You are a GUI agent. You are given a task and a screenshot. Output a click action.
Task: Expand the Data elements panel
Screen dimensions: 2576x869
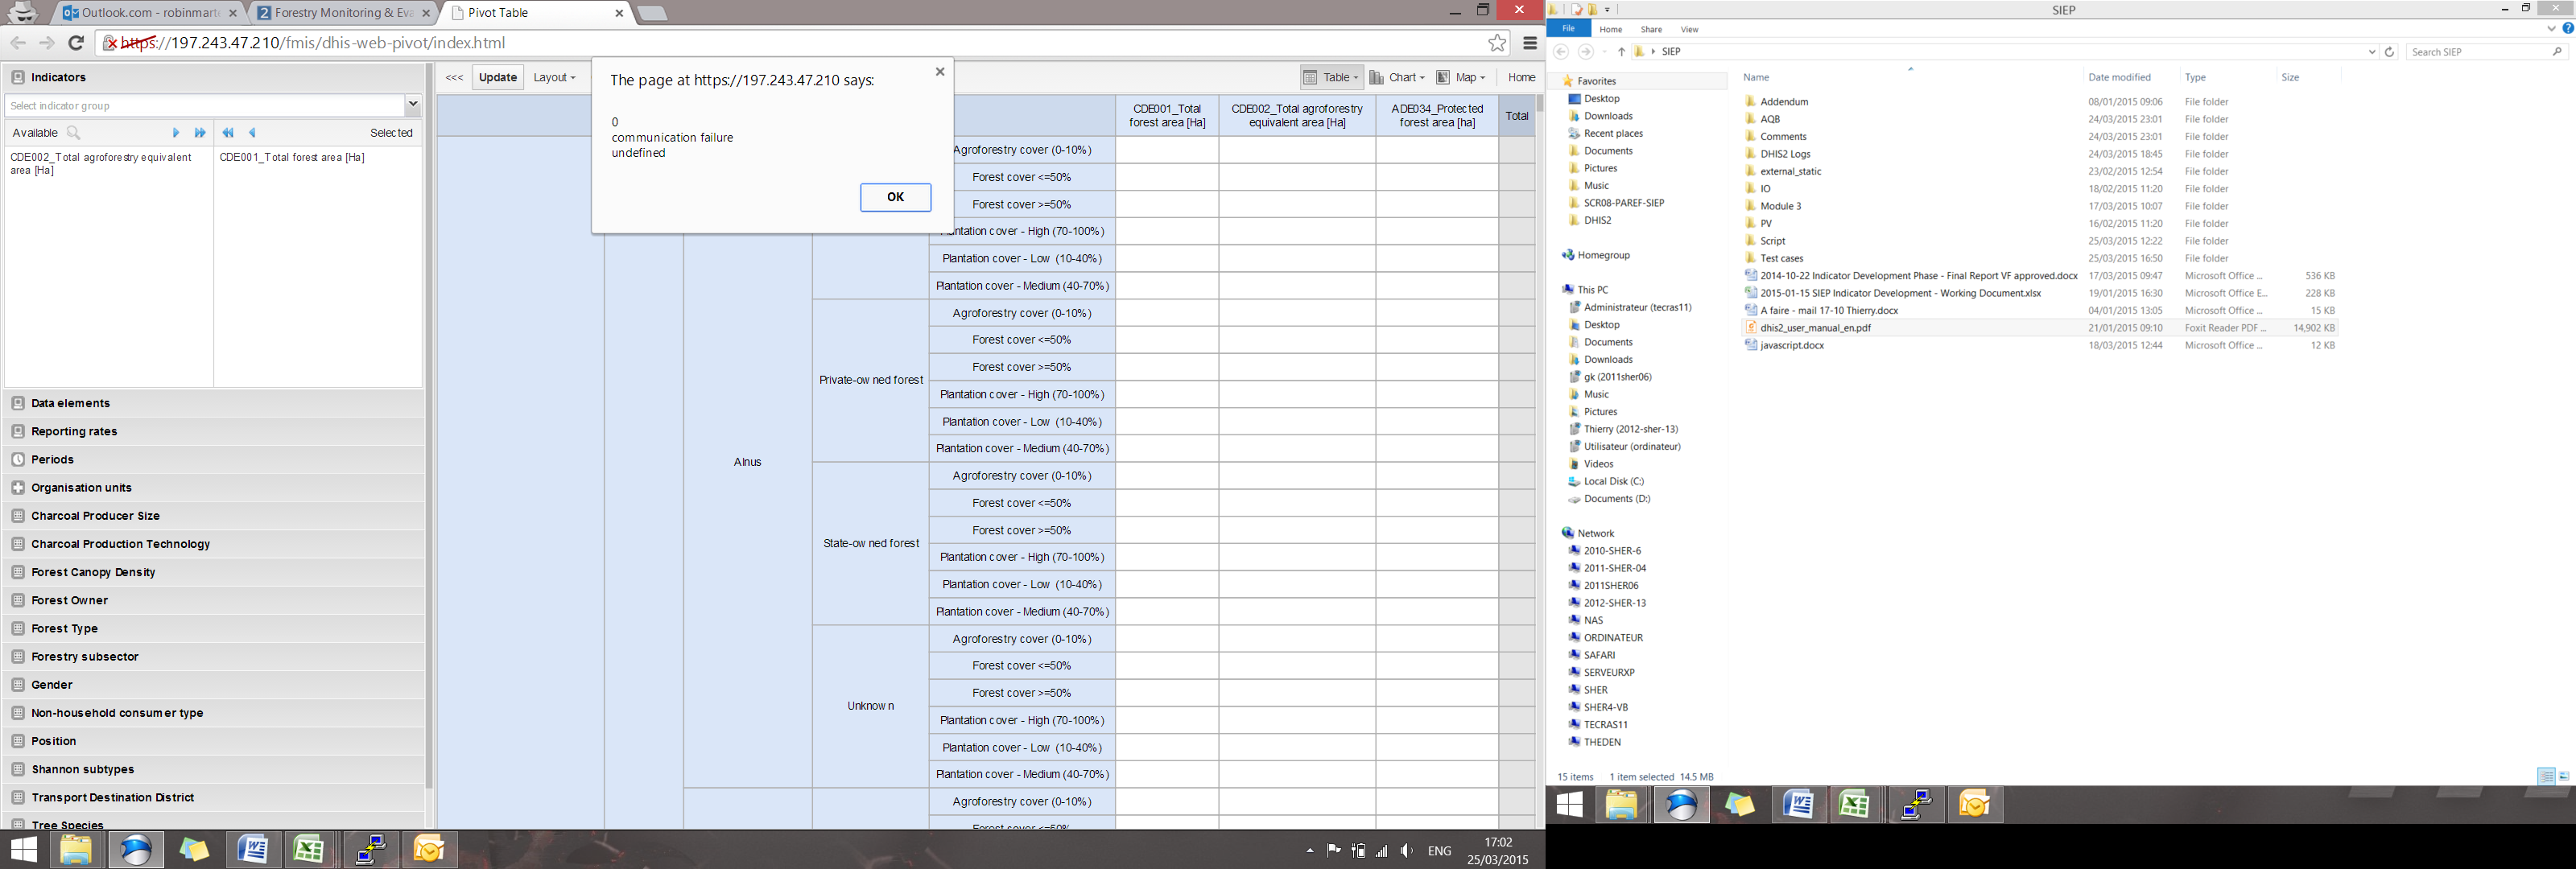pyautogui.click(x=70, y=404)
